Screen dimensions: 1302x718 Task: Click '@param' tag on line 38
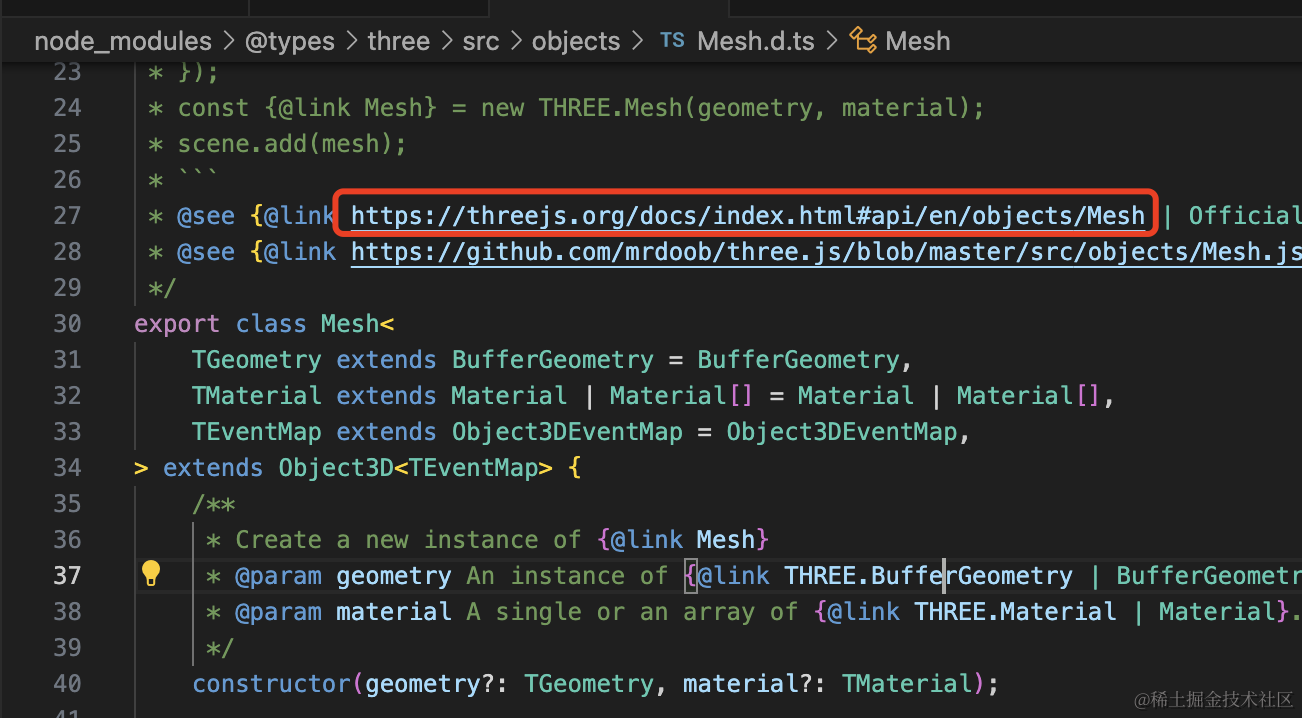(278, 612)
